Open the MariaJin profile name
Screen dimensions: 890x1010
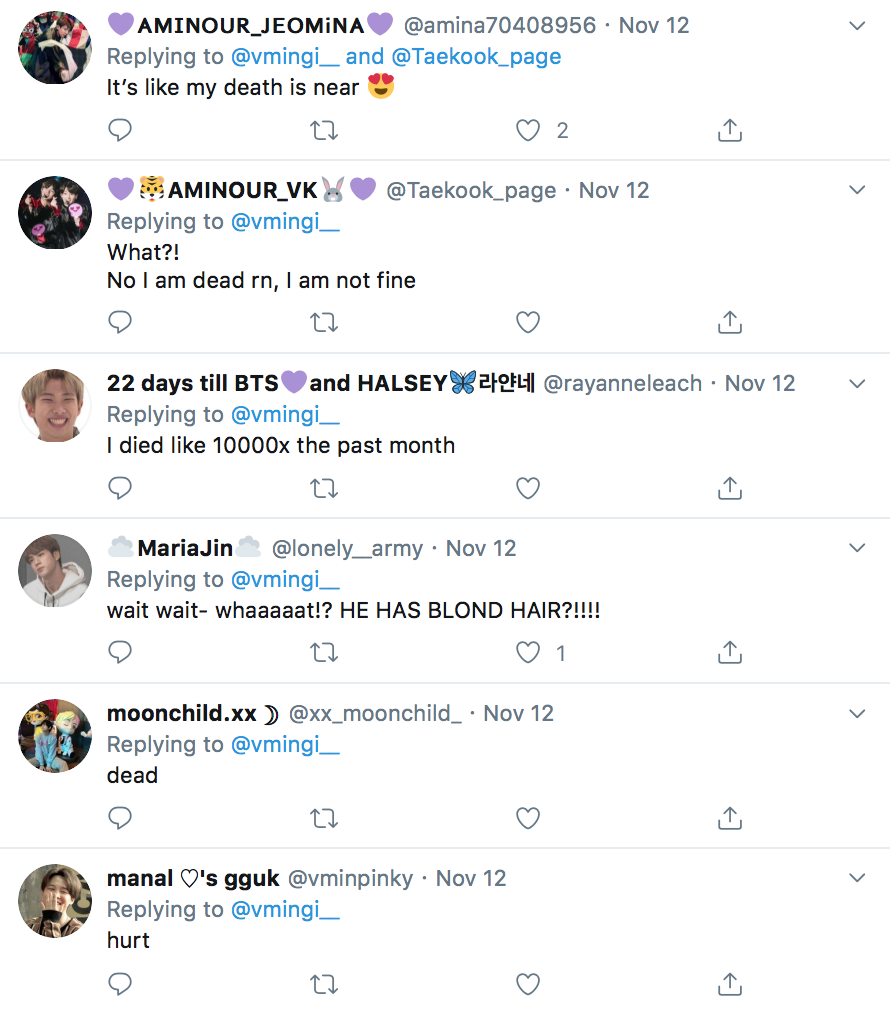[185, 548]
